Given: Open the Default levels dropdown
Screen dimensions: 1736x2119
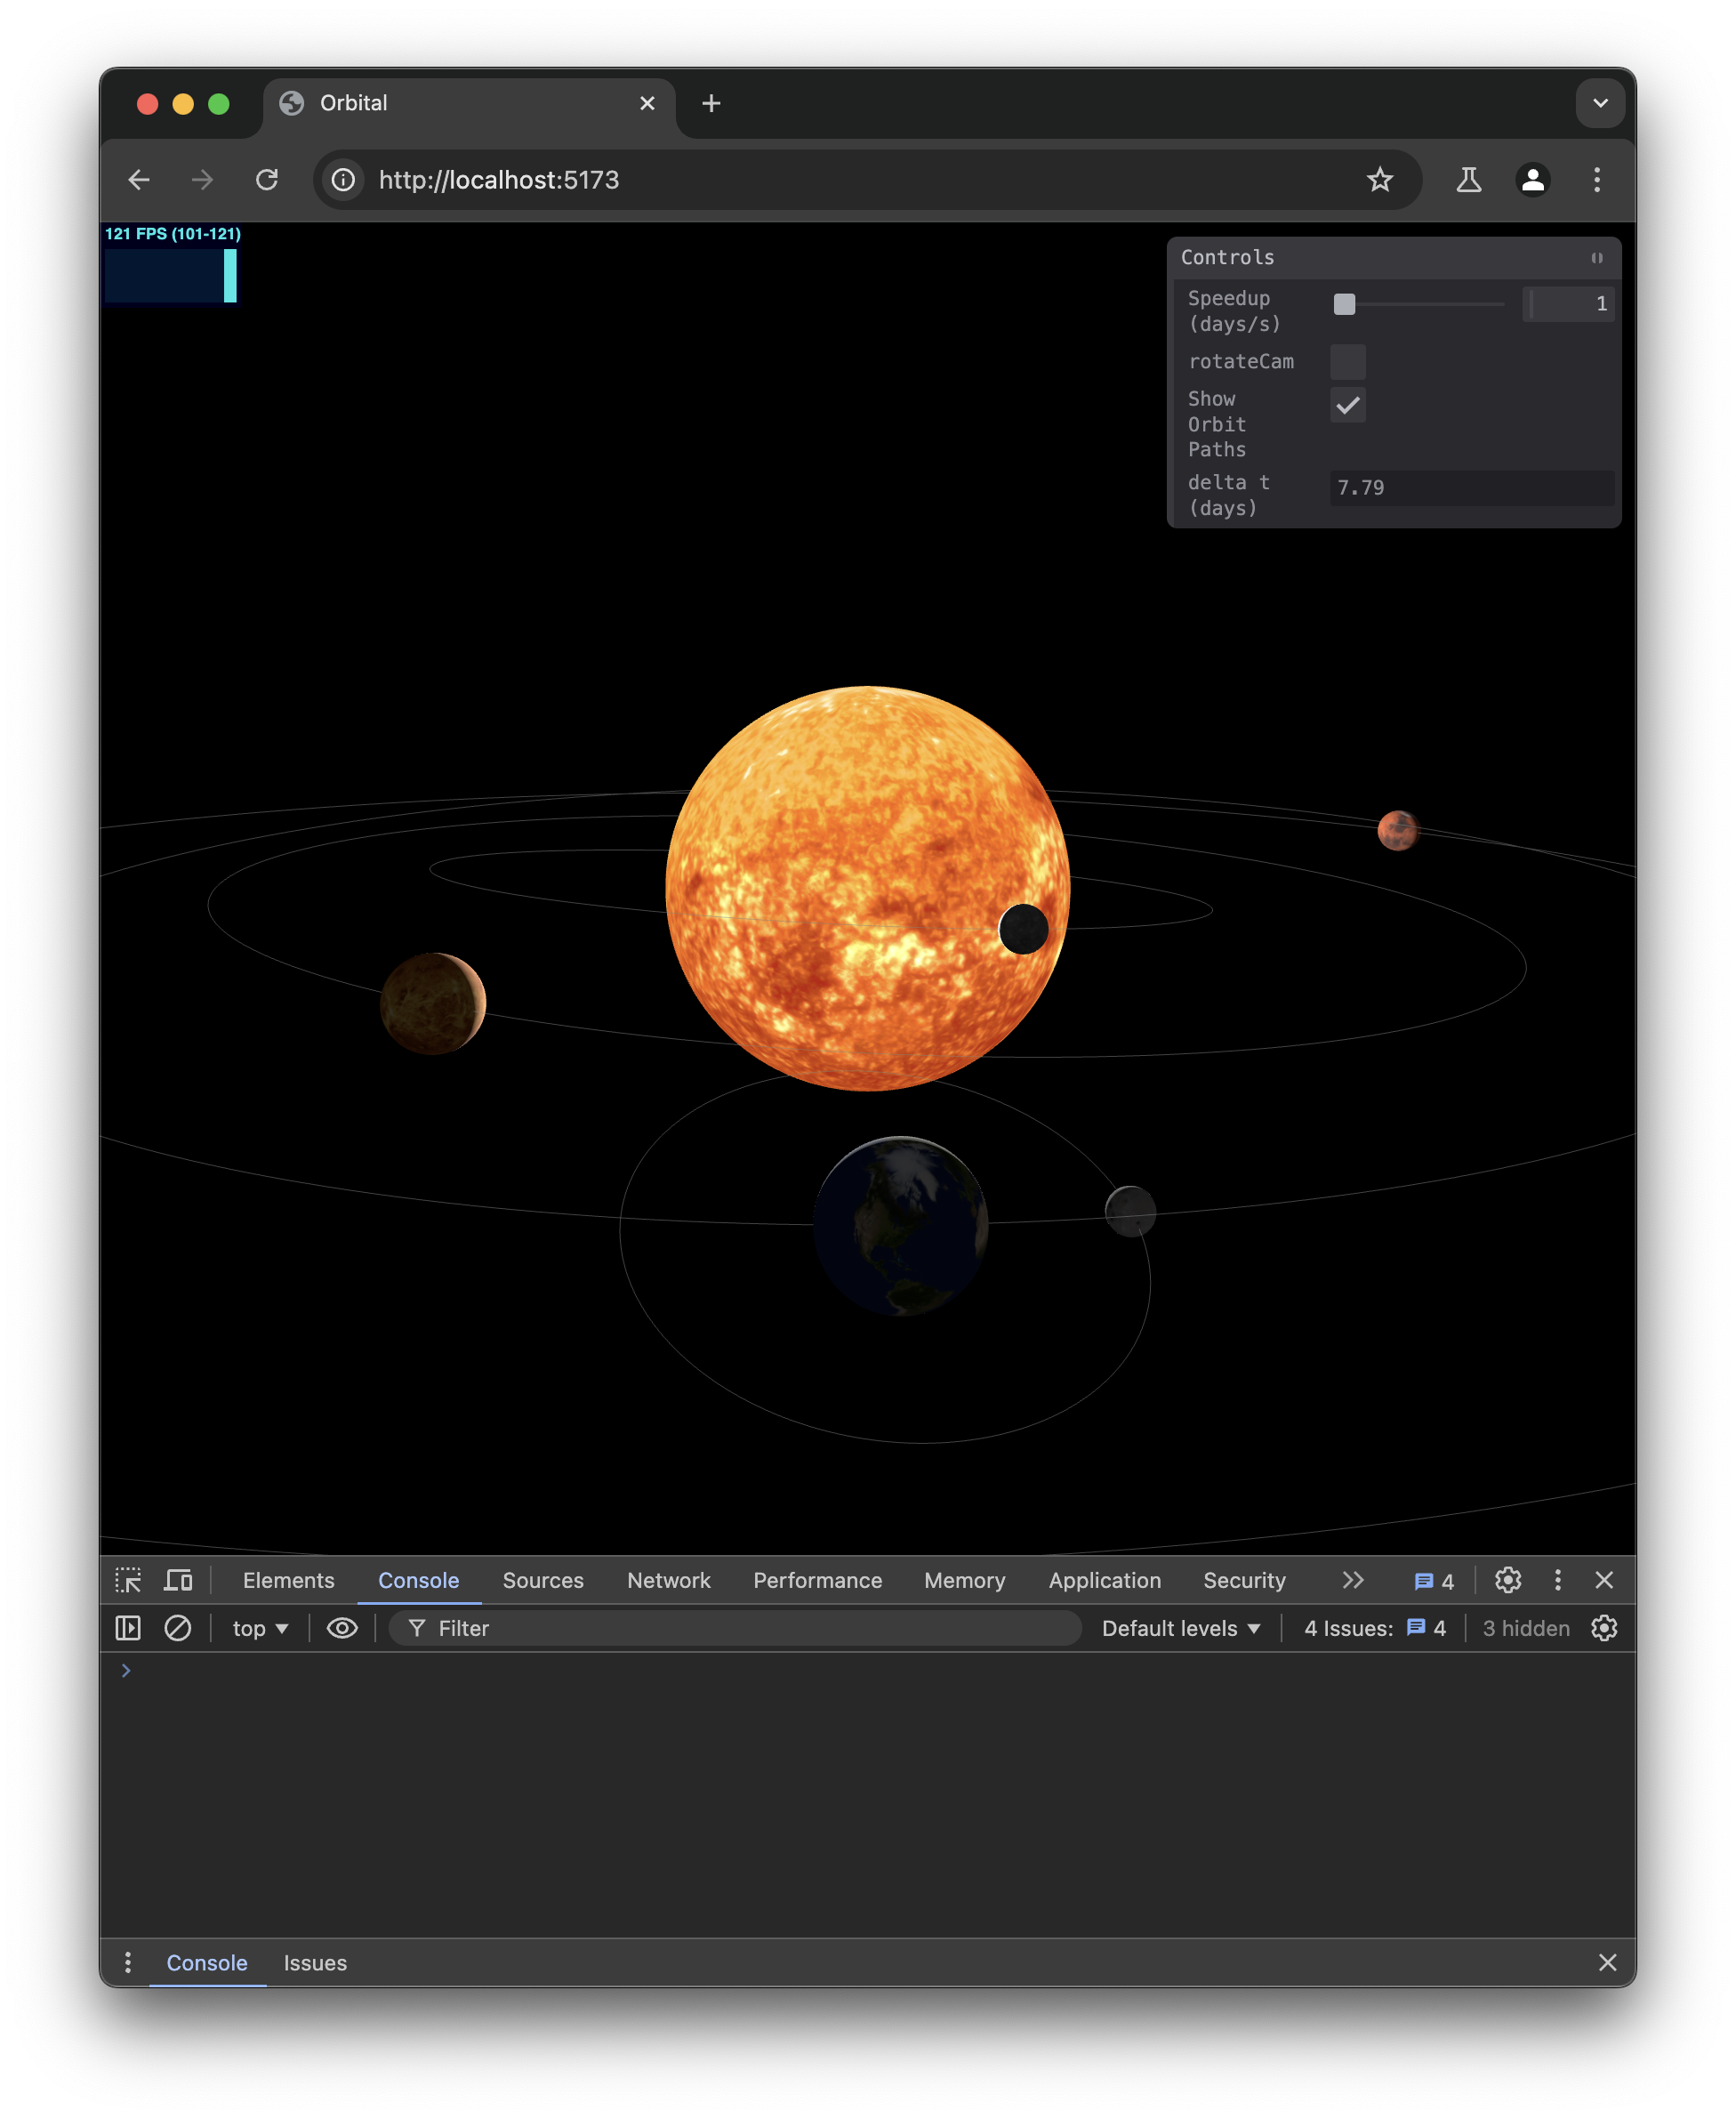Looking at the screenshot, I should (1181, 1628).
